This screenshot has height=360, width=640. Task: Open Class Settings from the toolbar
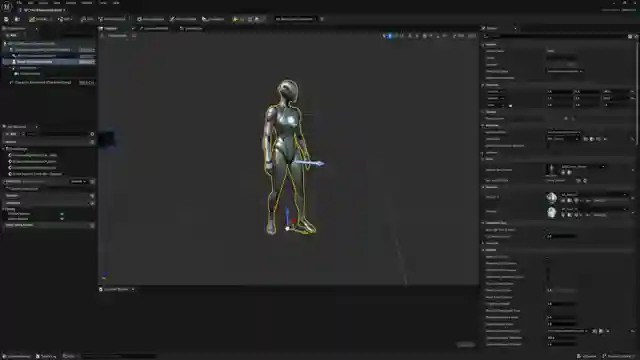click(150, 19)
